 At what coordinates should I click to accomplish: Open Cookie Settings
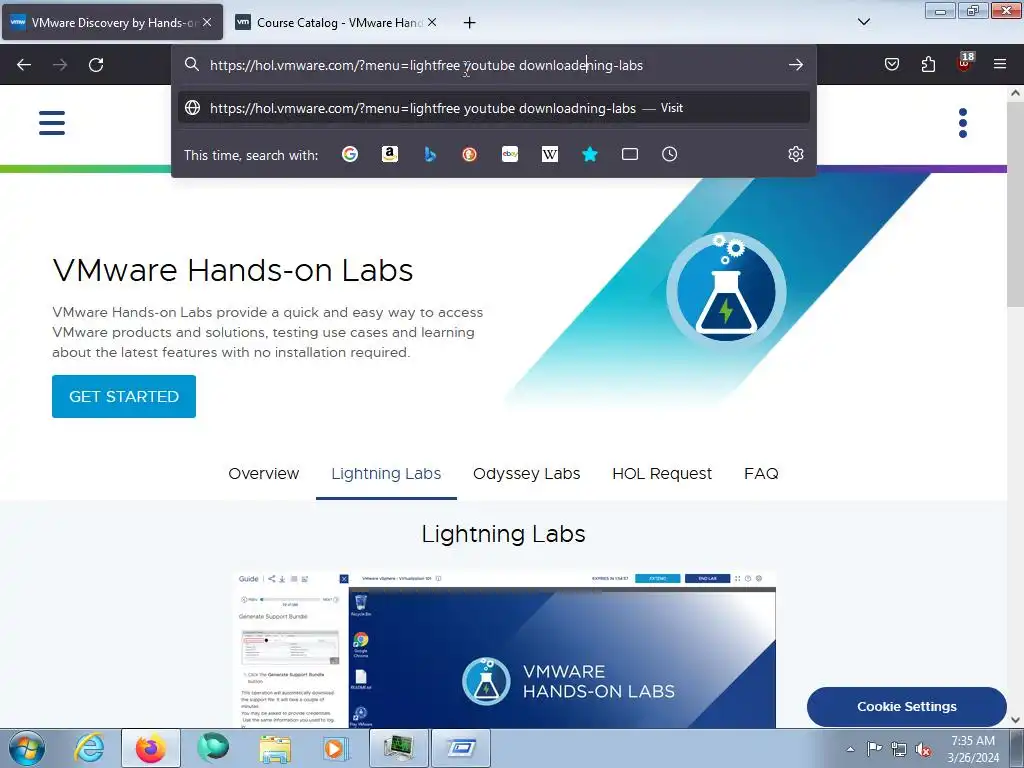906,707
